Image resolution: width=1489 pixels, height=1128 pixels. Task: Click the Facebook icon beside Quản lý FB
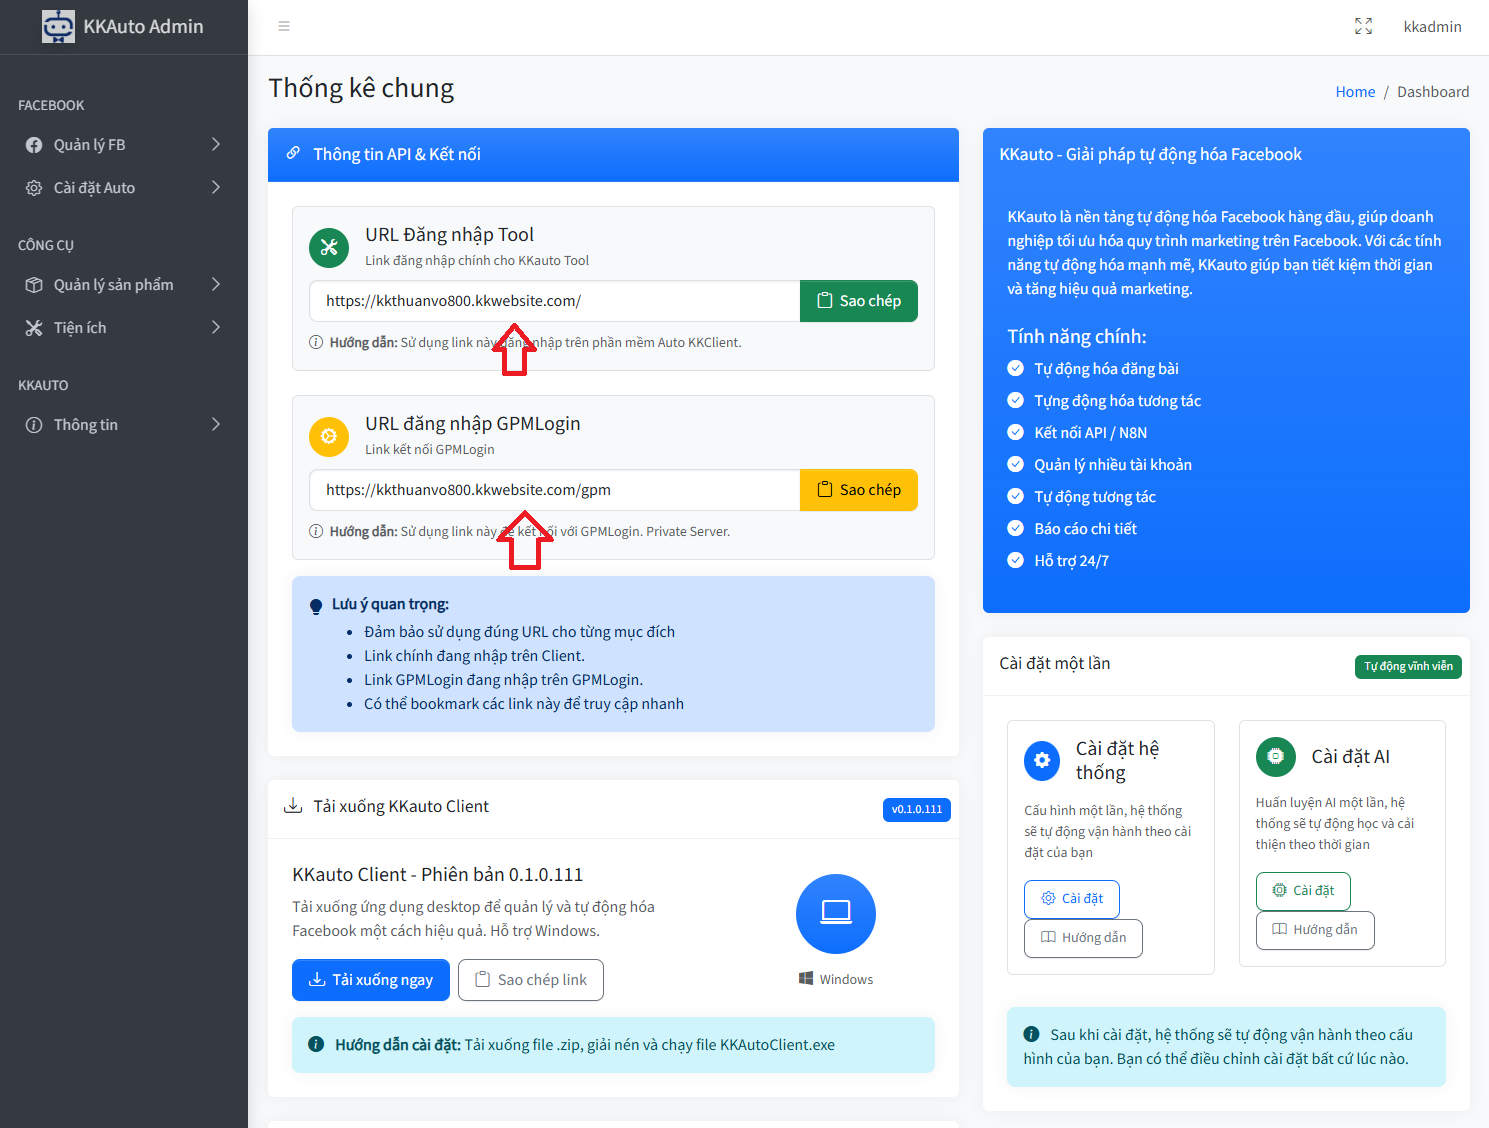point(34,145)
